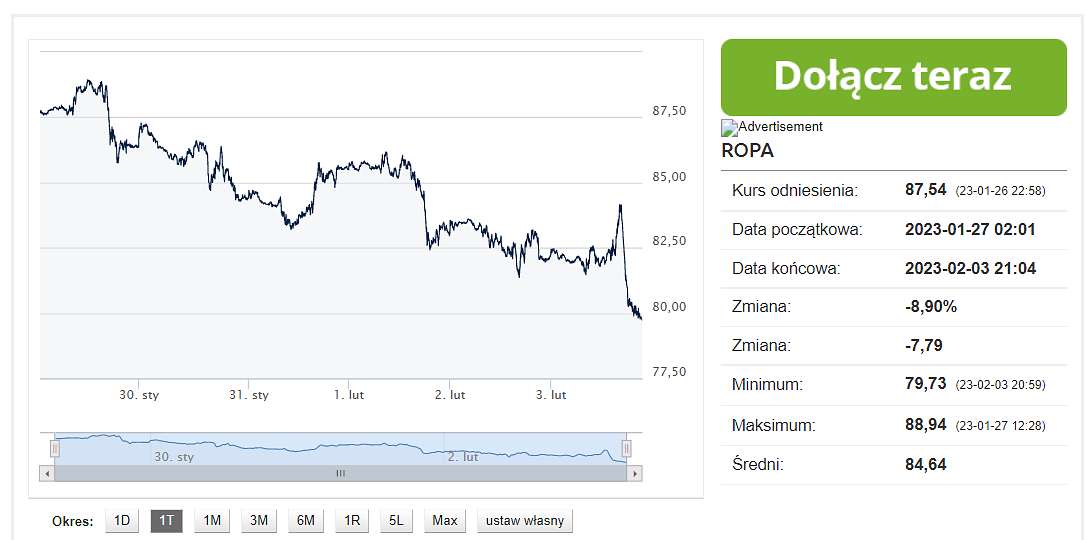Switch chart to 1M period
The height and width of the screenshot is (540, 1087).
212,520
